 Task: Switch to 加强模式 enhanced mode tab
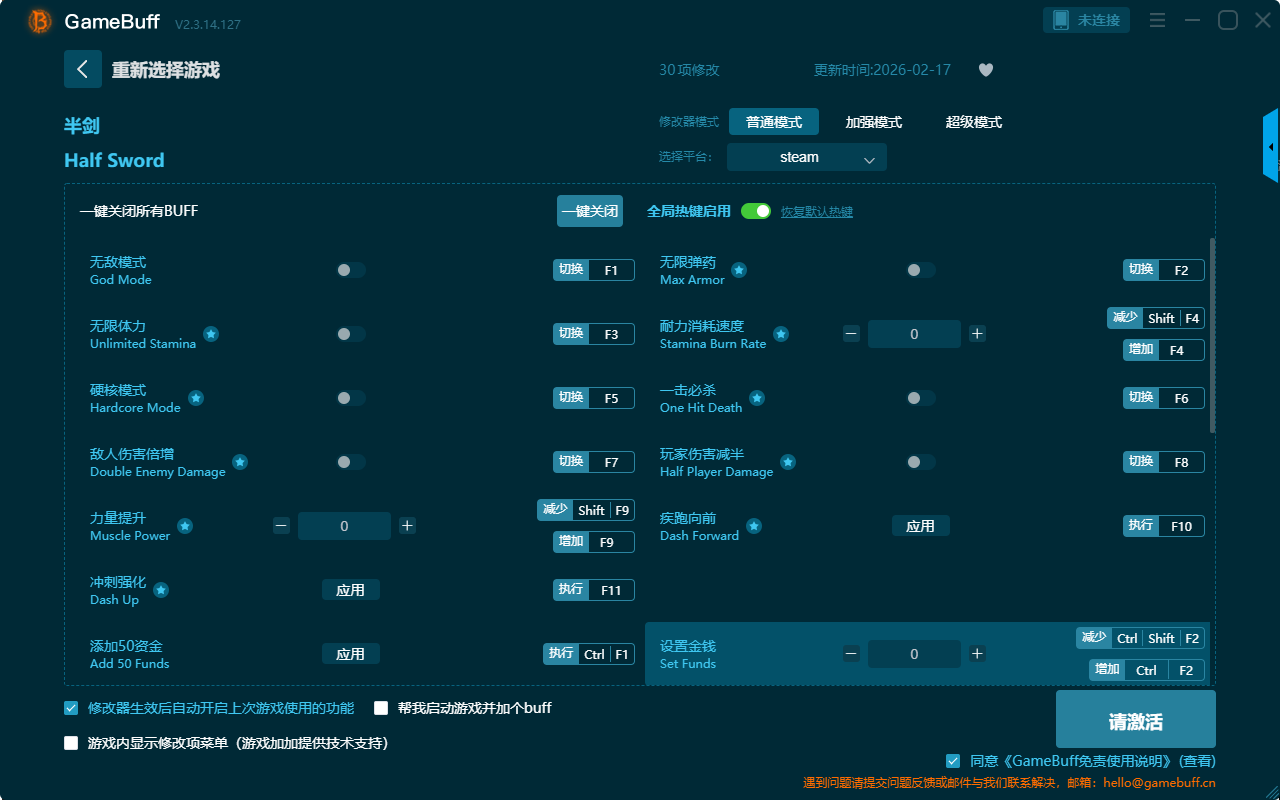pyautogui.click(x=873, y=122)
